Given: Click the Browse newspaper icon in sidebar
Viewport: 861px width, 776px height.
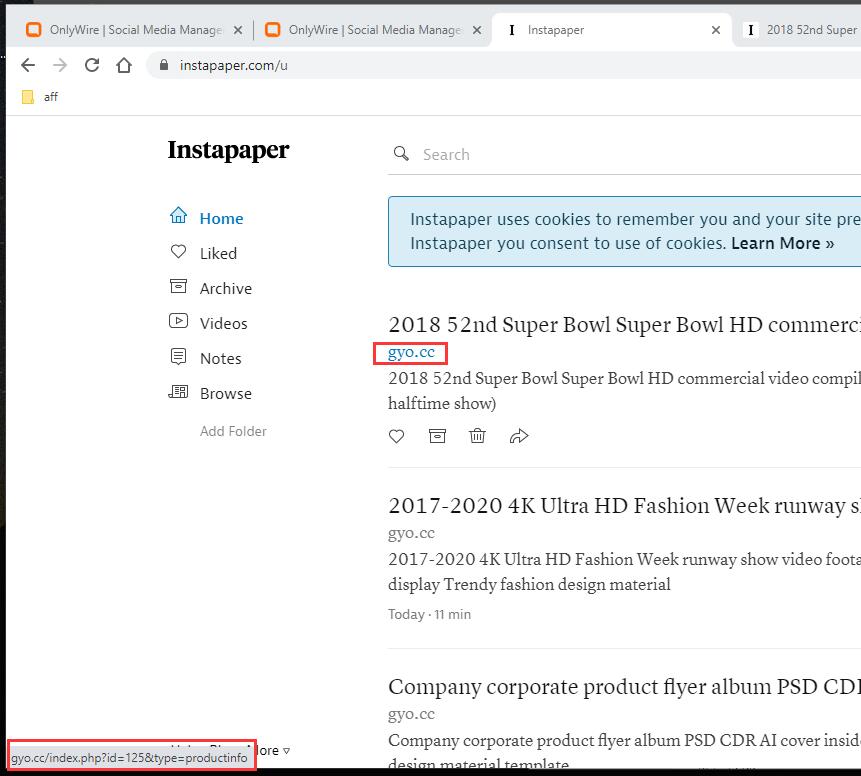Looking at the screenshot, I should pos(178,392).
